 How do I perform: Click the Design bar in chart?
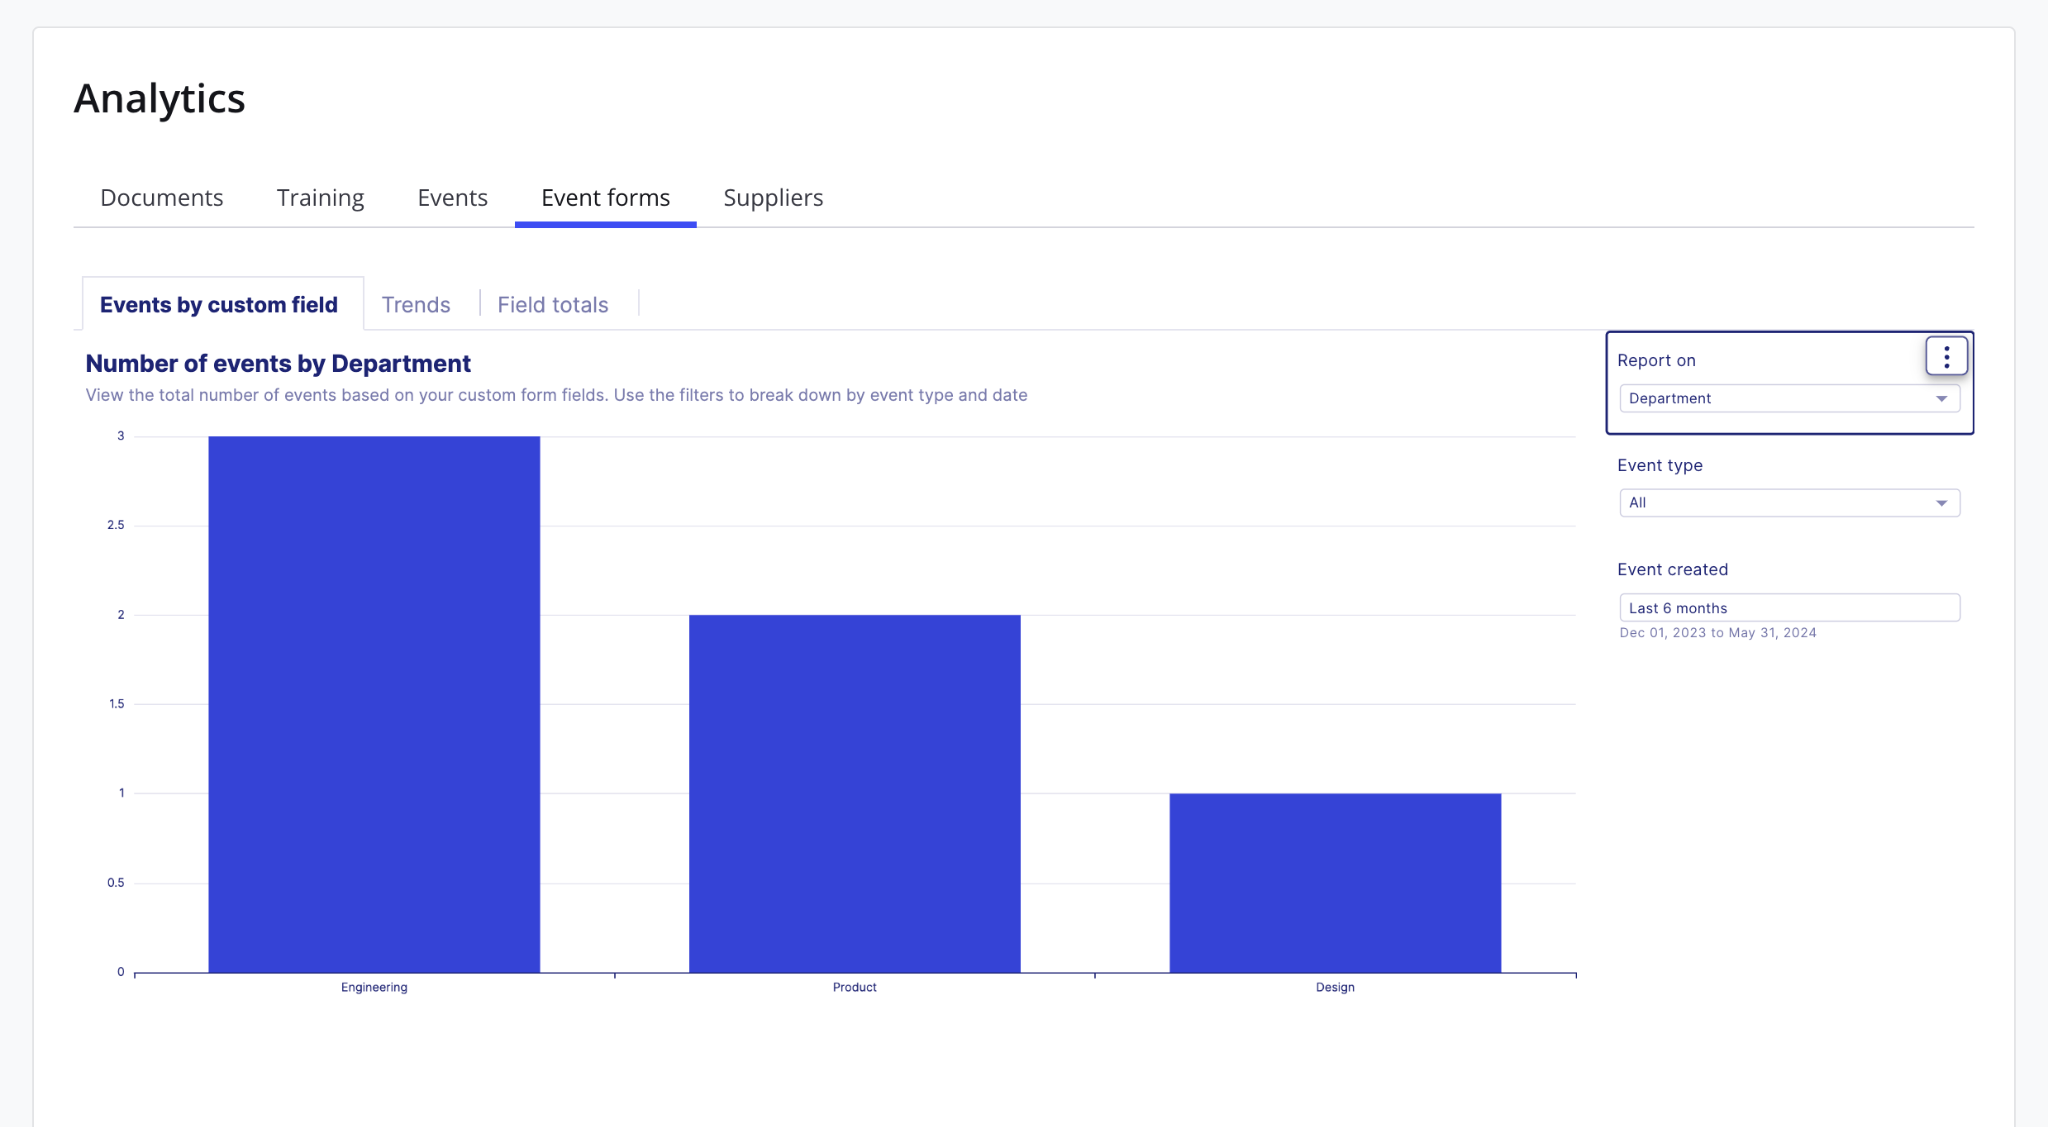tap(1335, 883)
